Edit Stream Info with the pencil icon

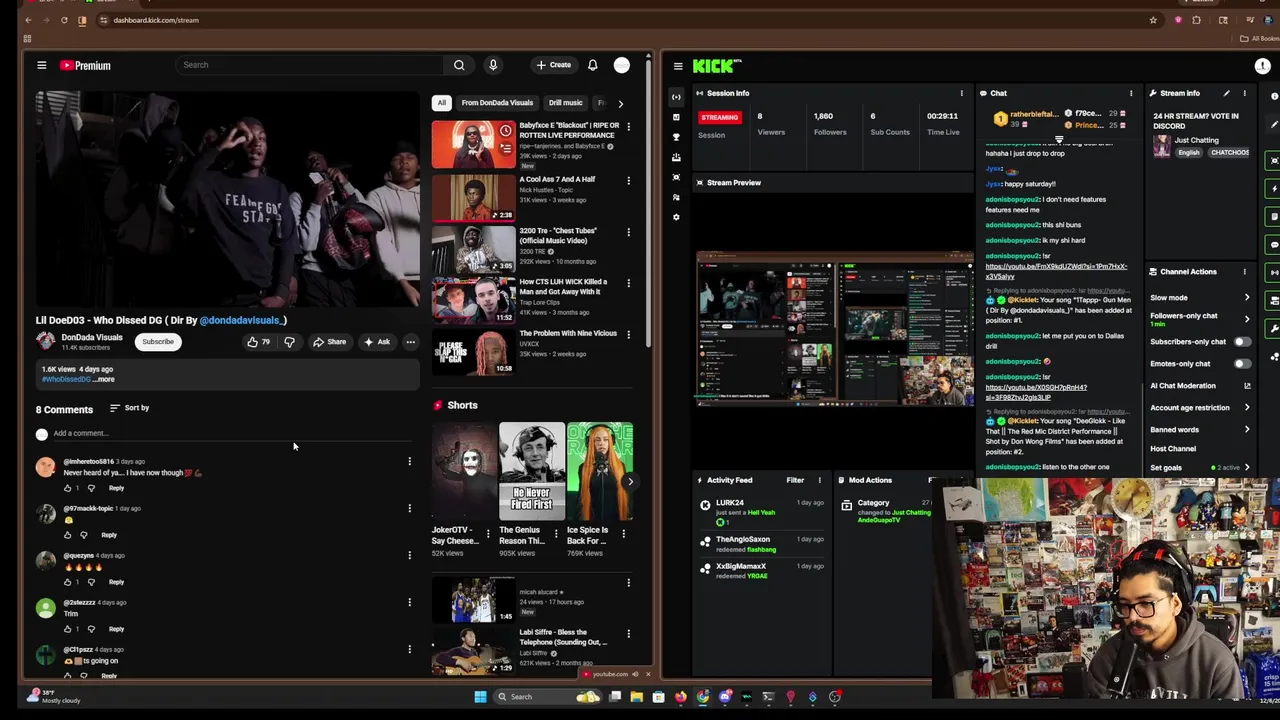pos(1226,94)
